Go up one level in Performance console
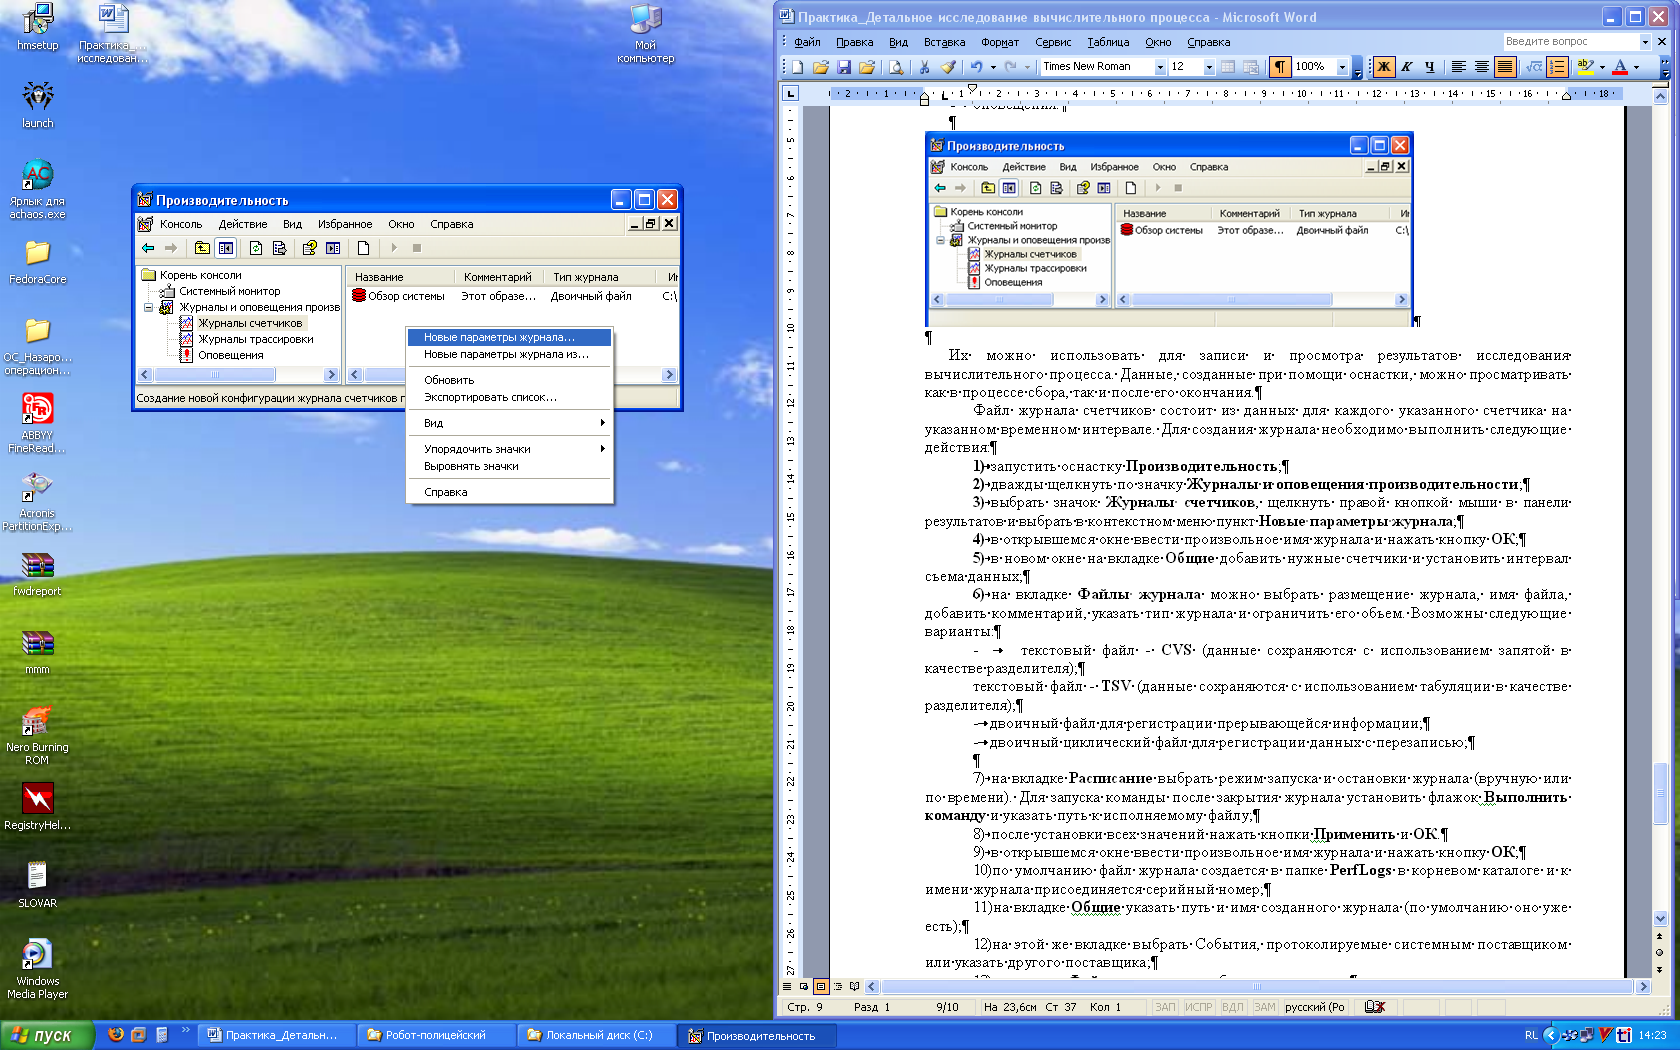Image resolution: width=1680 pixels, height=1050 pixels. (x=202, y=248)
